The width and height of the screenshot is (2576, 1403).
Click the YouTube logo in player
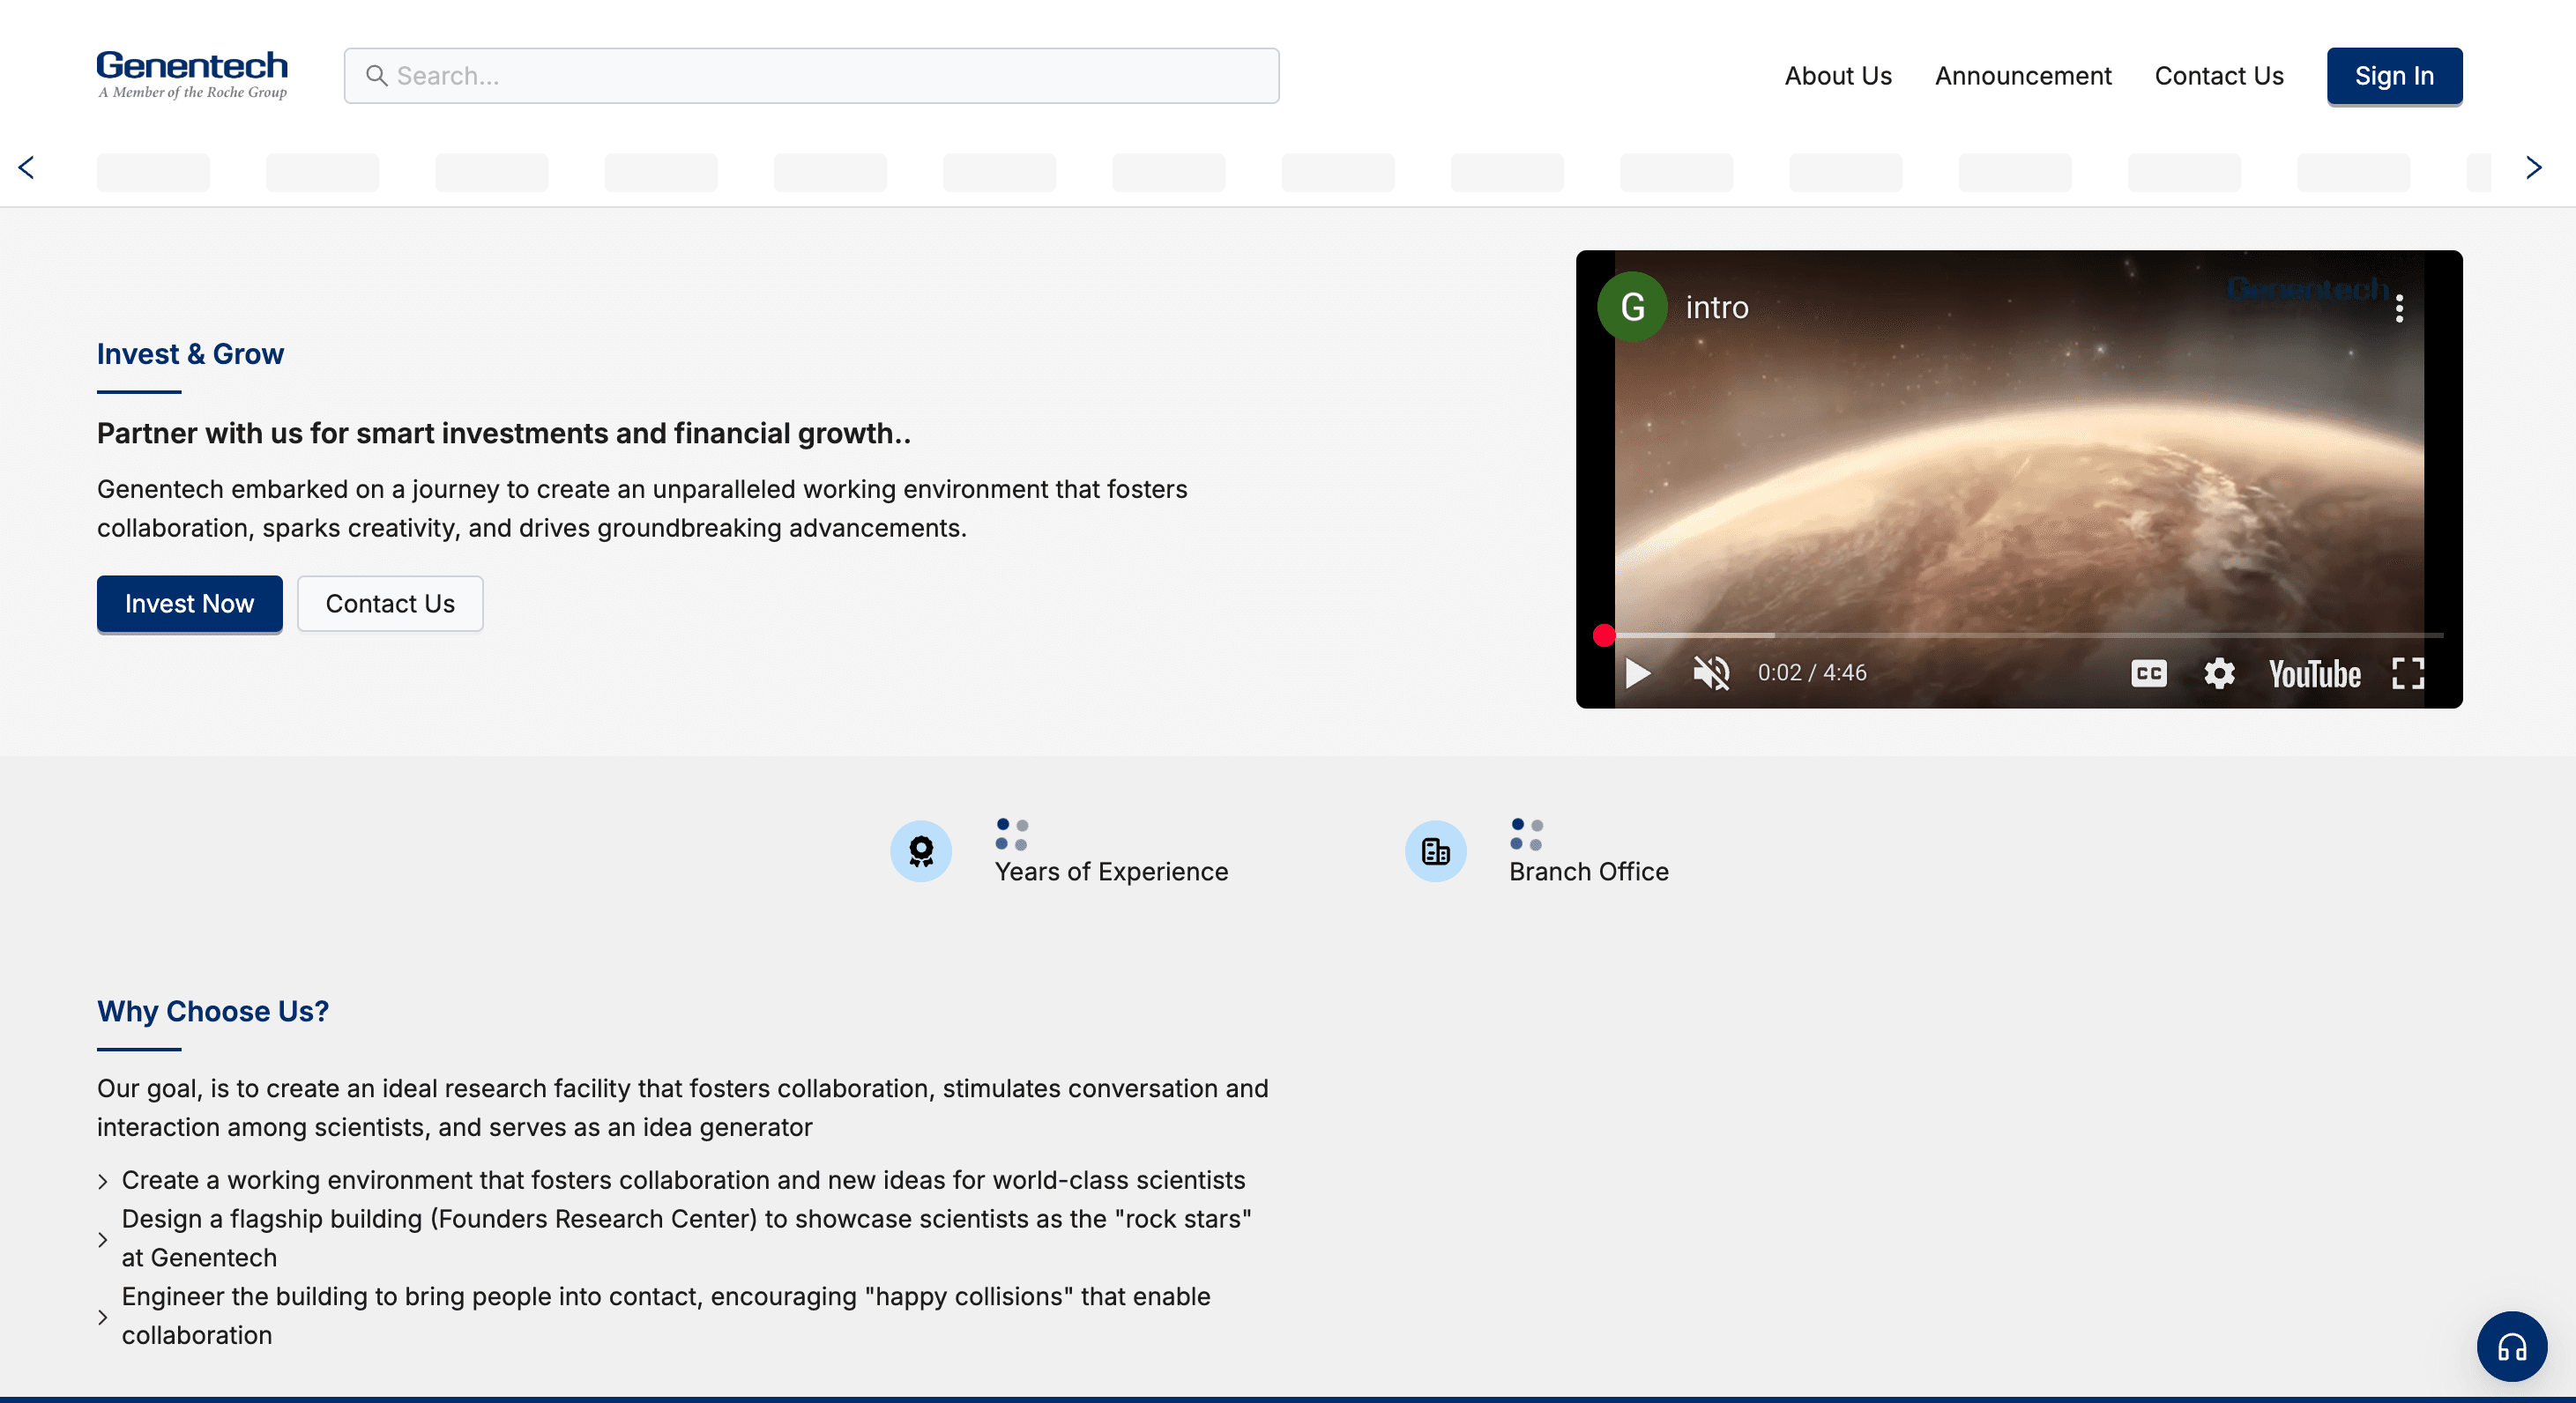[x=2314, y=674]
